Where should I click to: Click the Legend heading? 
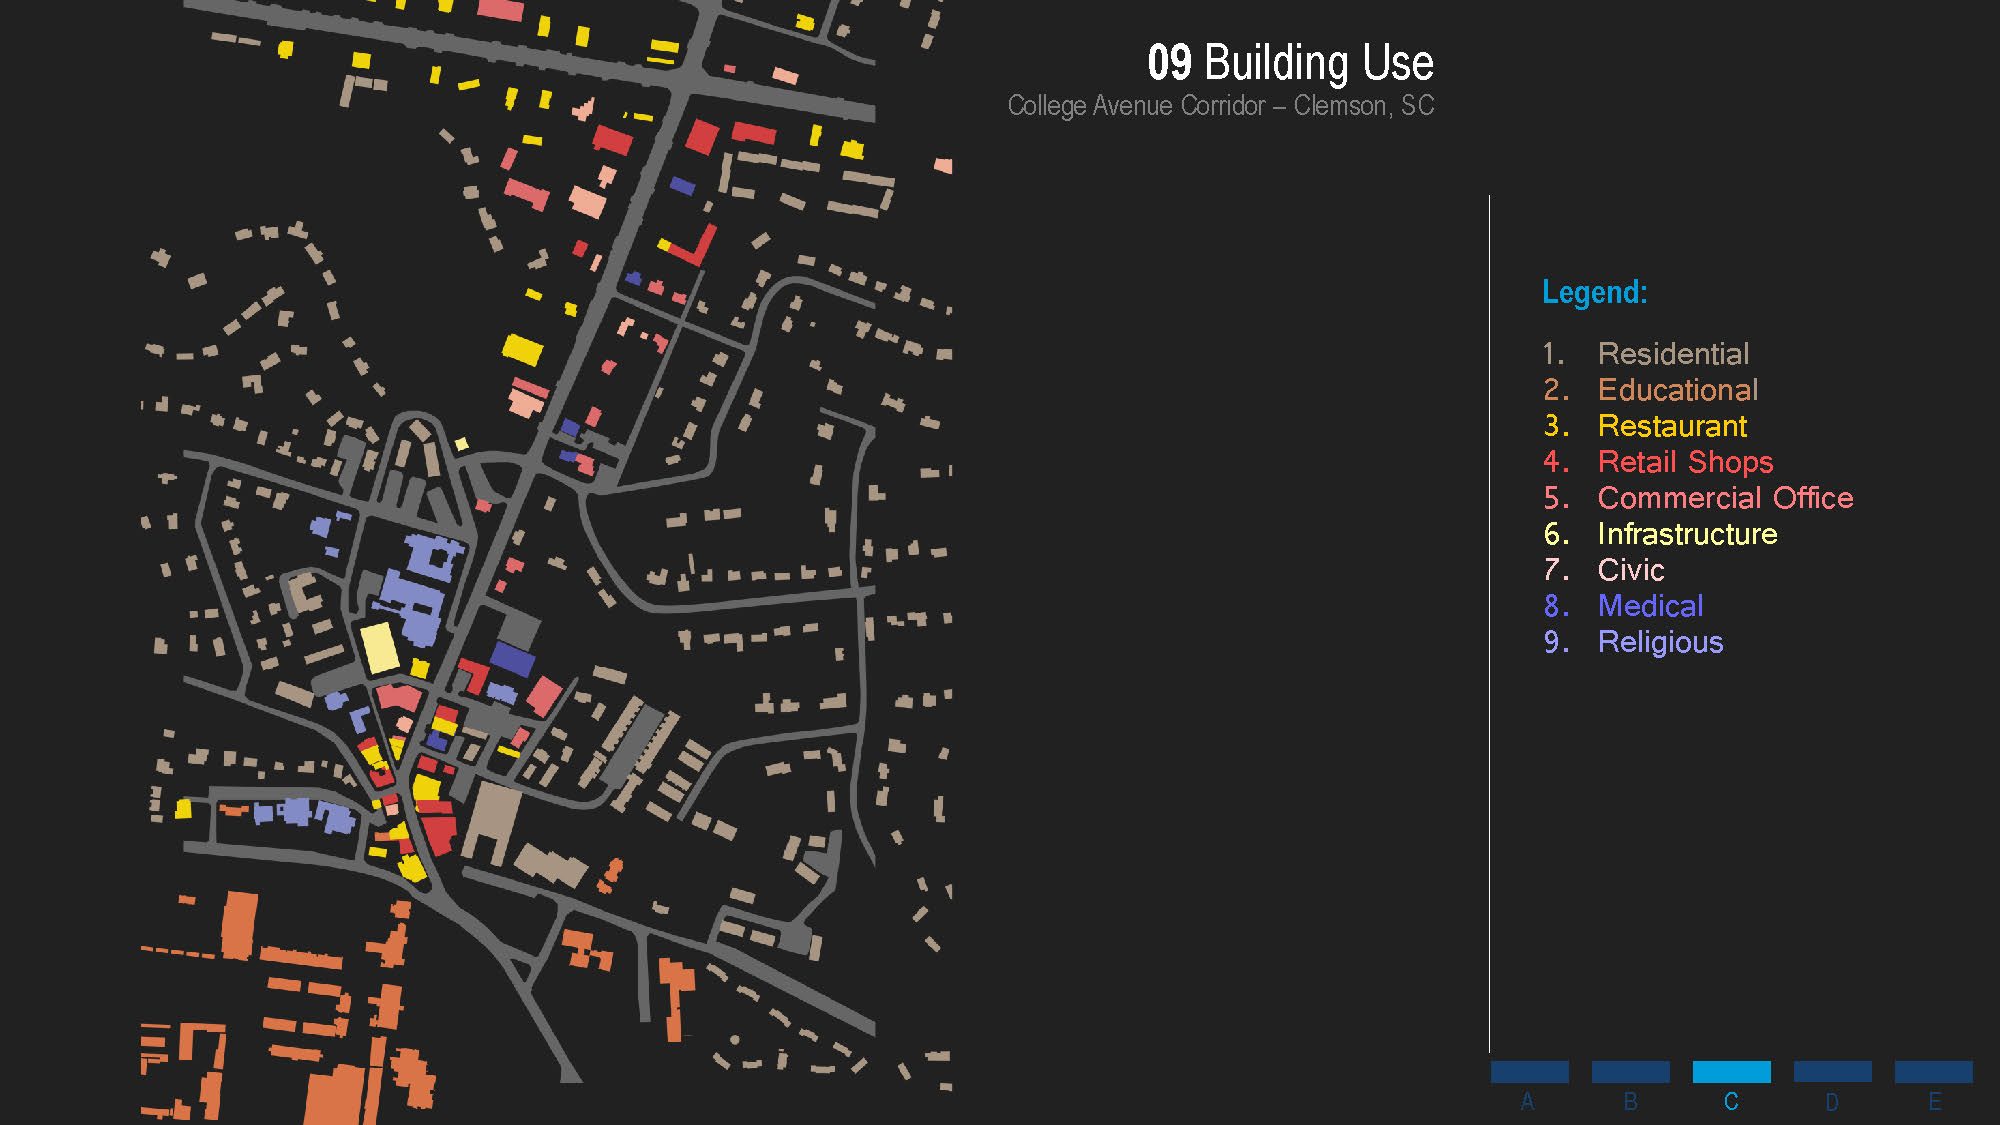tap(1594, 292)
